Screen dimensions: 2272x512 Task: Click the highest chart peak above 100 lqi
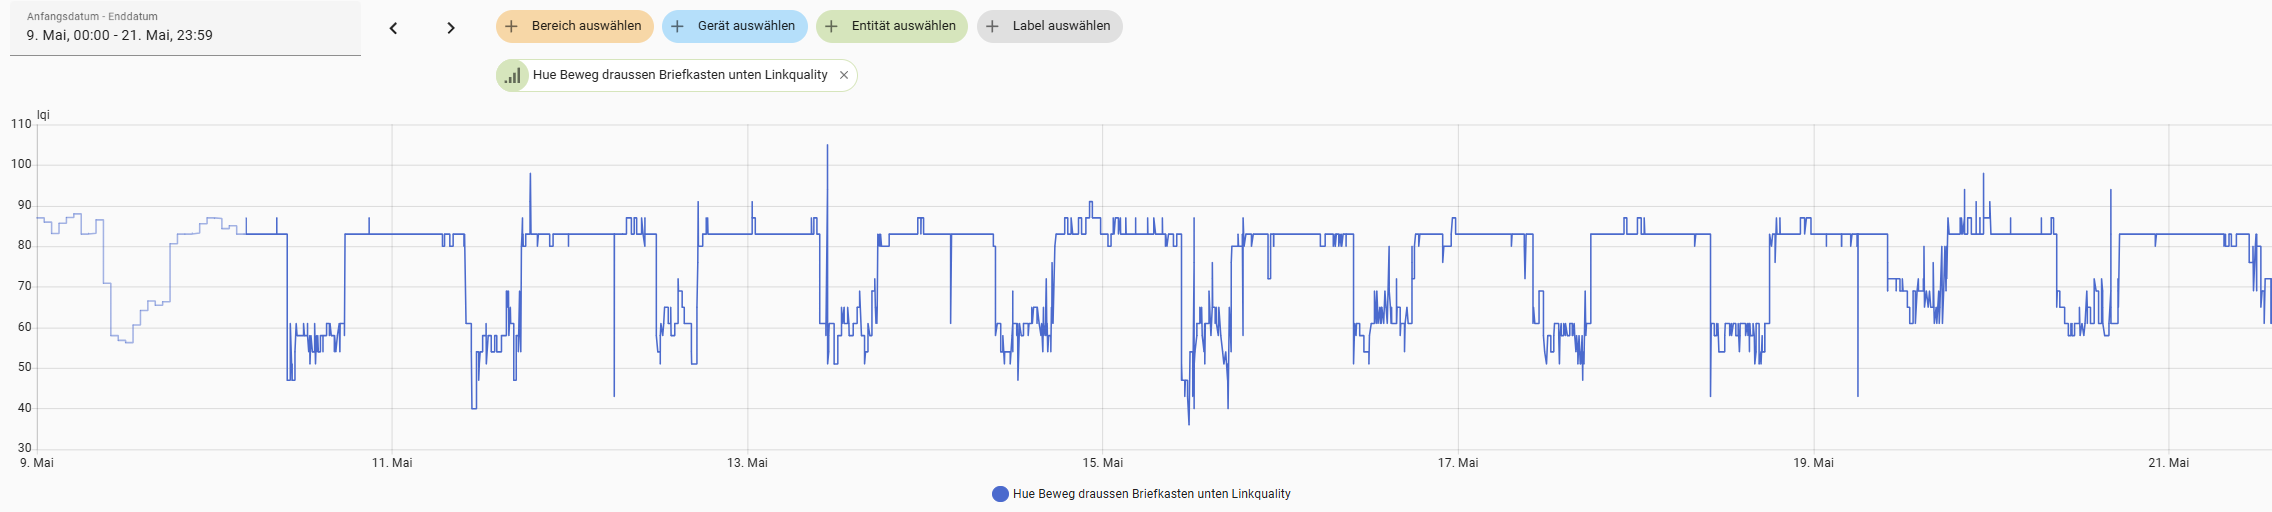[x=827, y=146]
